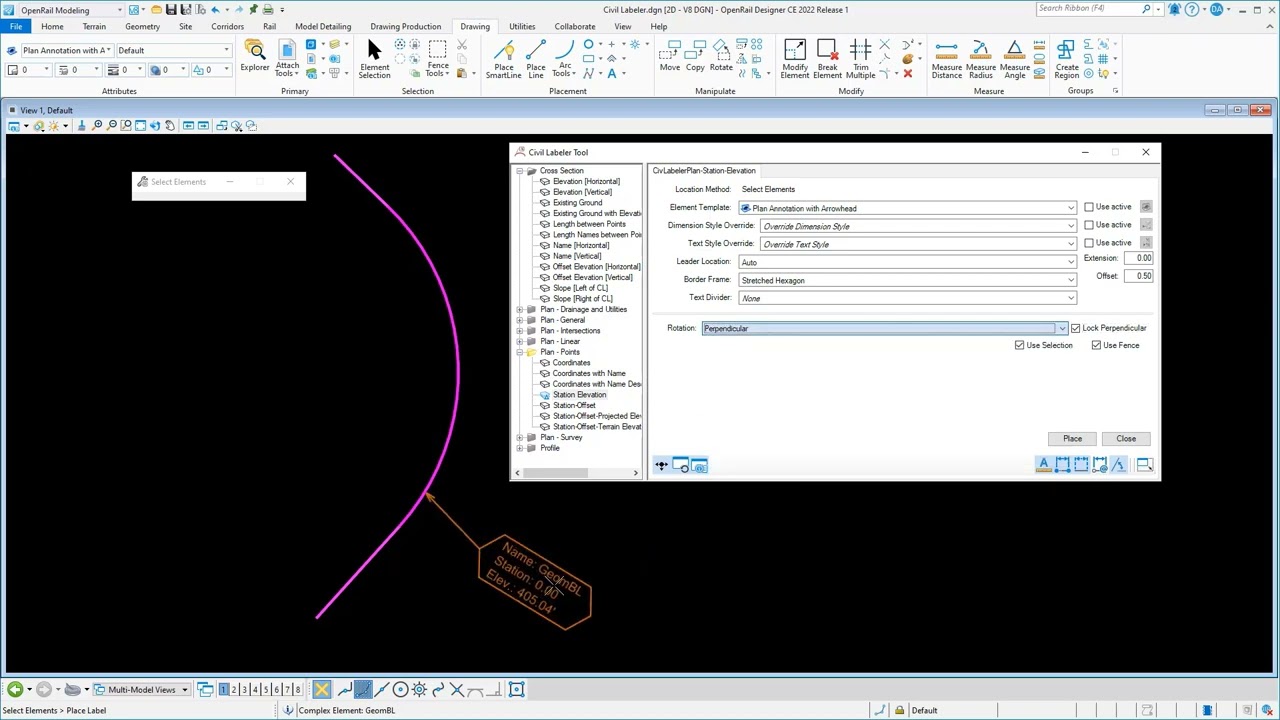Activate the Measure Distance tool
The image size is (1280, 720).
(946, 59)
